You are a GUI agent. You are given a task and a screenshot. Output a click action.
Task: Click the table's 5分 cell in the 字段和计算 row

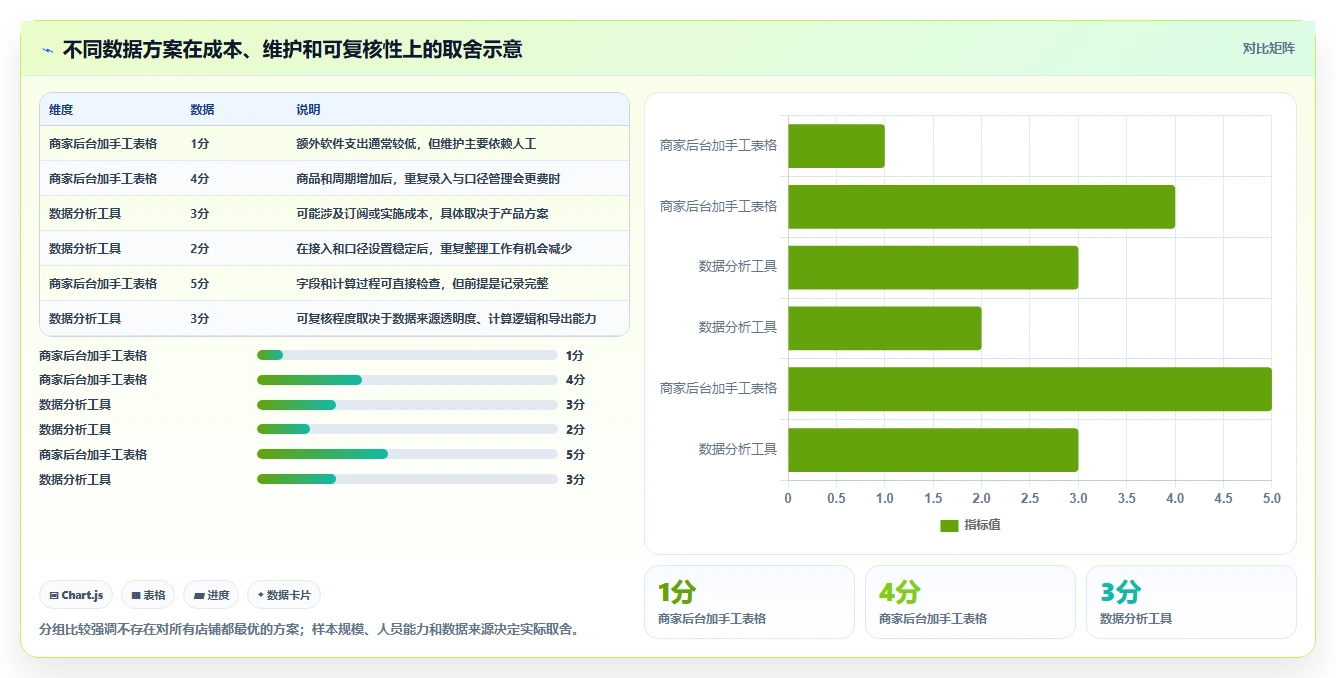(x=200, y=284)
